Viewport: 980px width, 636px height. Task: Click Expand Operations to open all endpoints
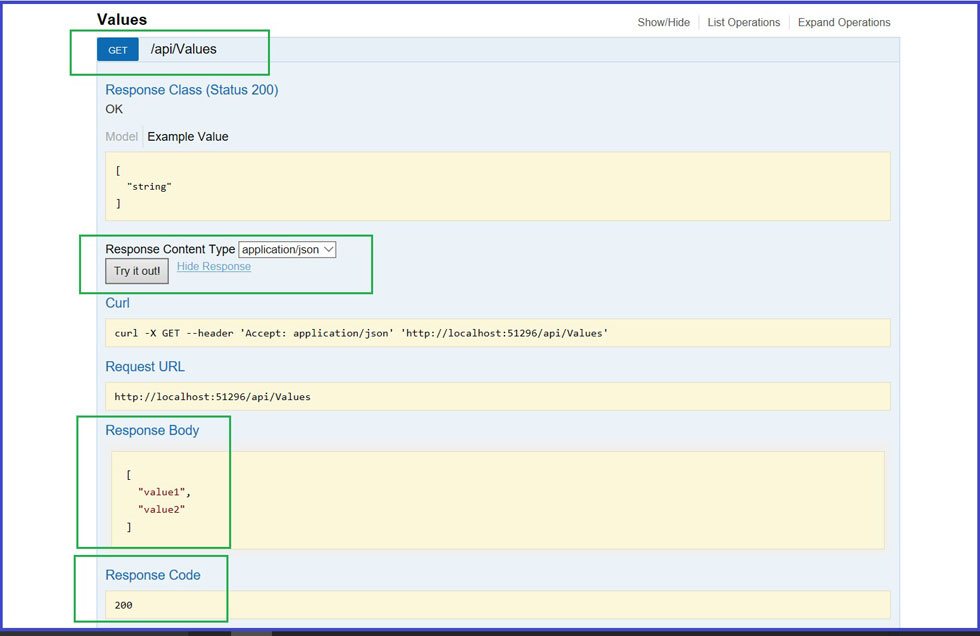pyautogui.click(x=843, y=21)
